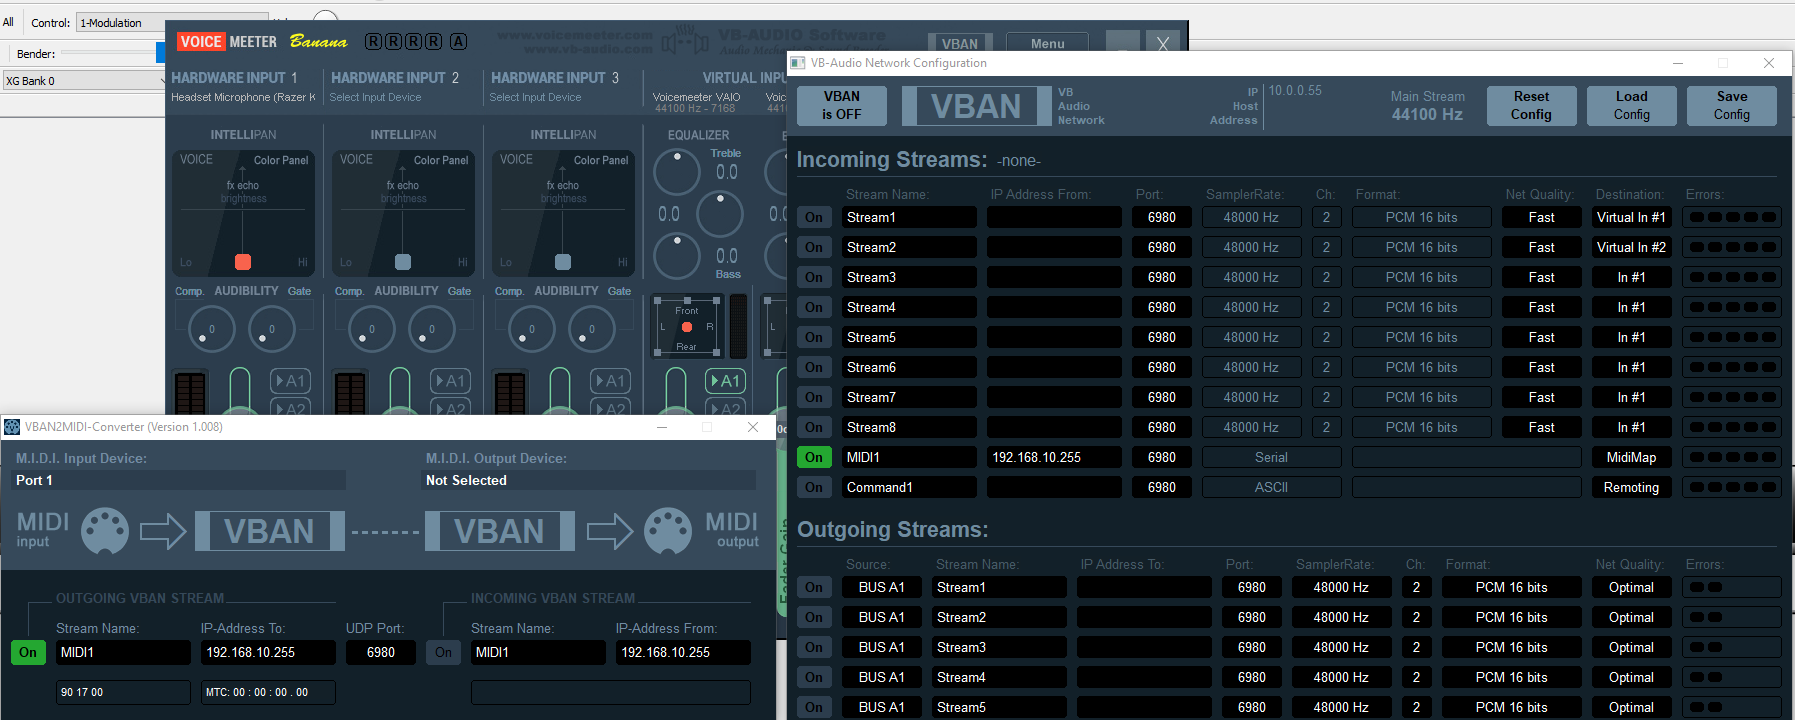Viewport: 1795px width, 720px height.
Task: Open the M.I.D.I. Output Device Not Selected selector
Action: [x=588, y=480]
